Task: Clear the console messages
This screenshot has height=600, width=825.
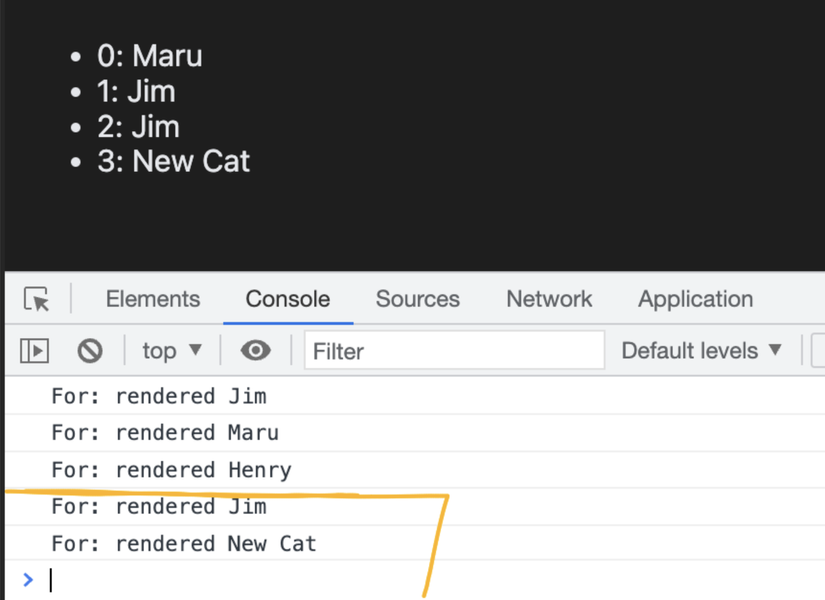Action: (x=90, y=351)
